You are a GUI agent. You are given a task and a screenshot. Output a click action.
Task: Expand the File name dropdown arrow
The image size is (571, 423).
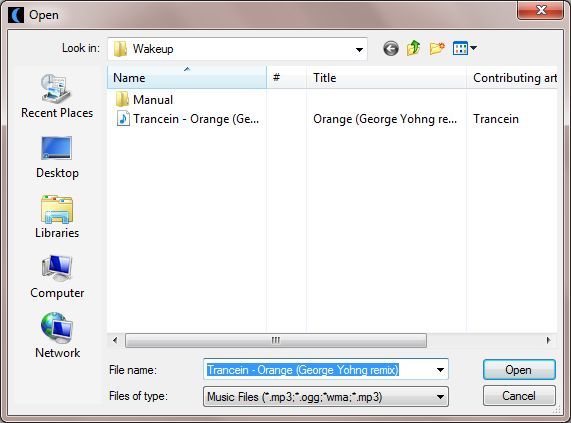[x=440, y=370]
